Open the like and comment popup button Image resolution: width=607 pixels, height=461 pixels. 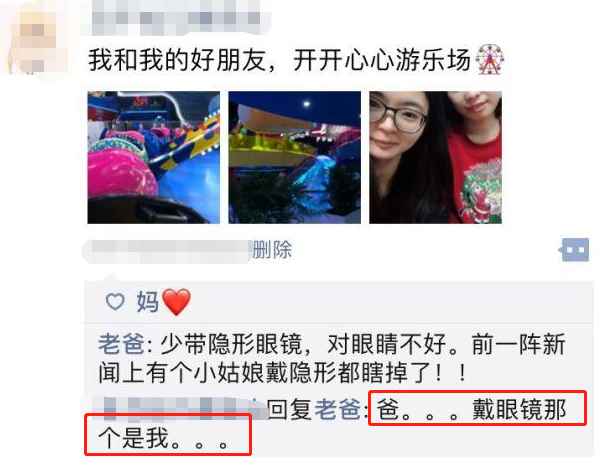point(574,250)
